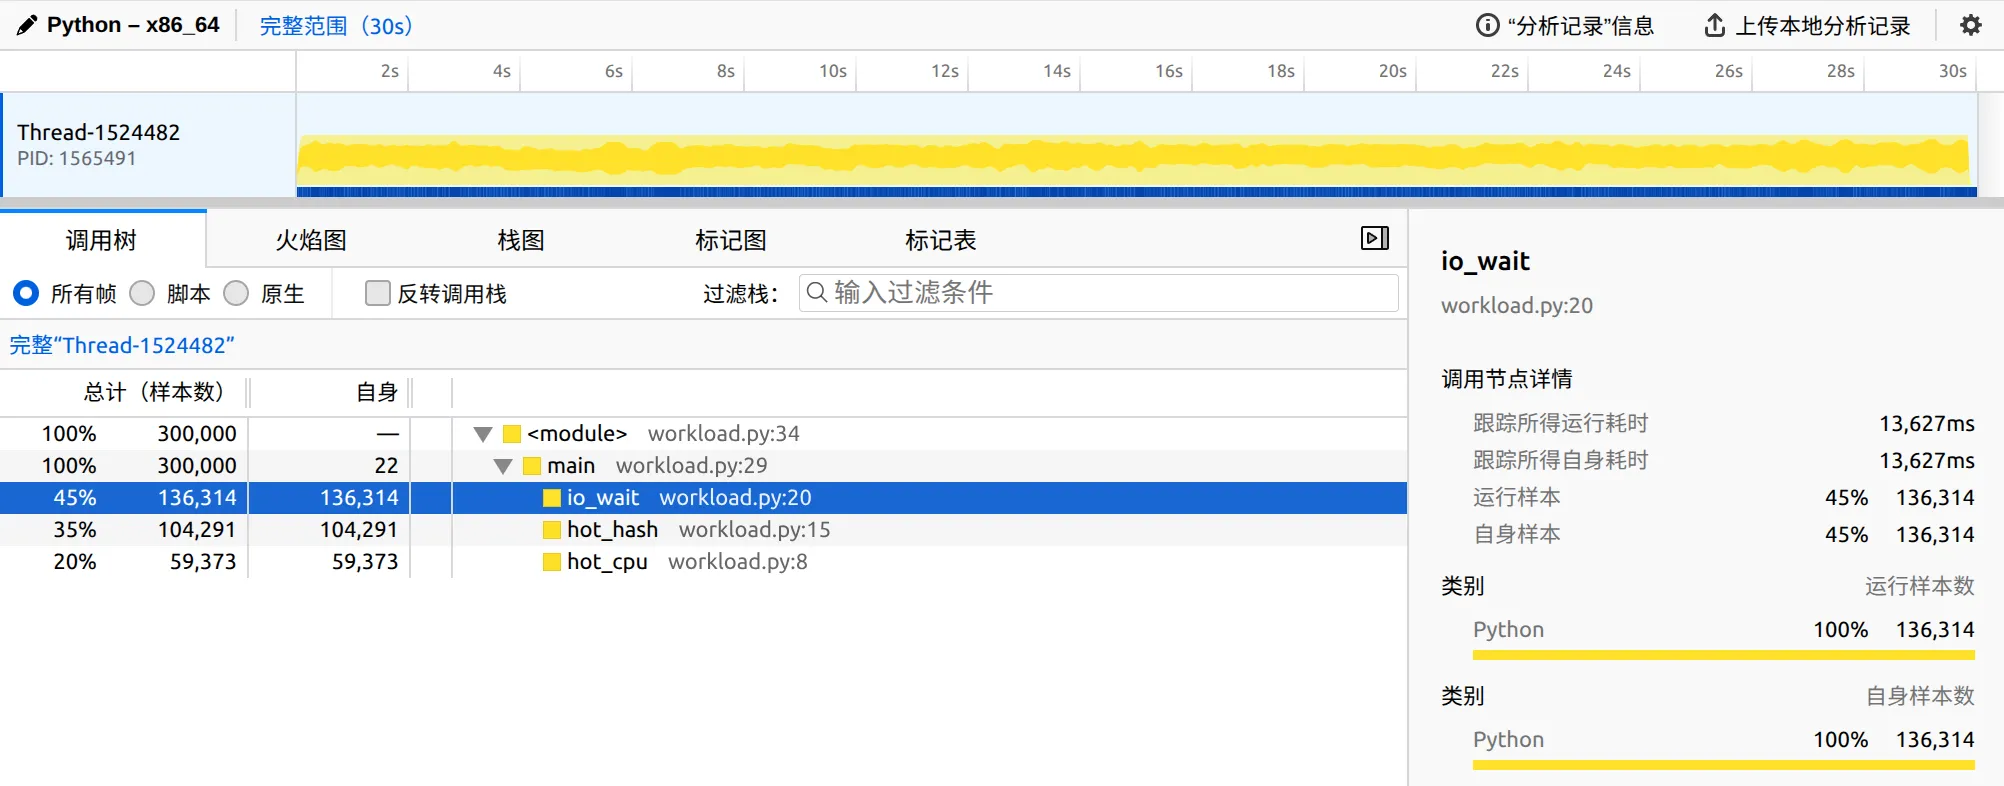2004x786 pixels.
Task: Click the info circle icon
Action: 1487,25
